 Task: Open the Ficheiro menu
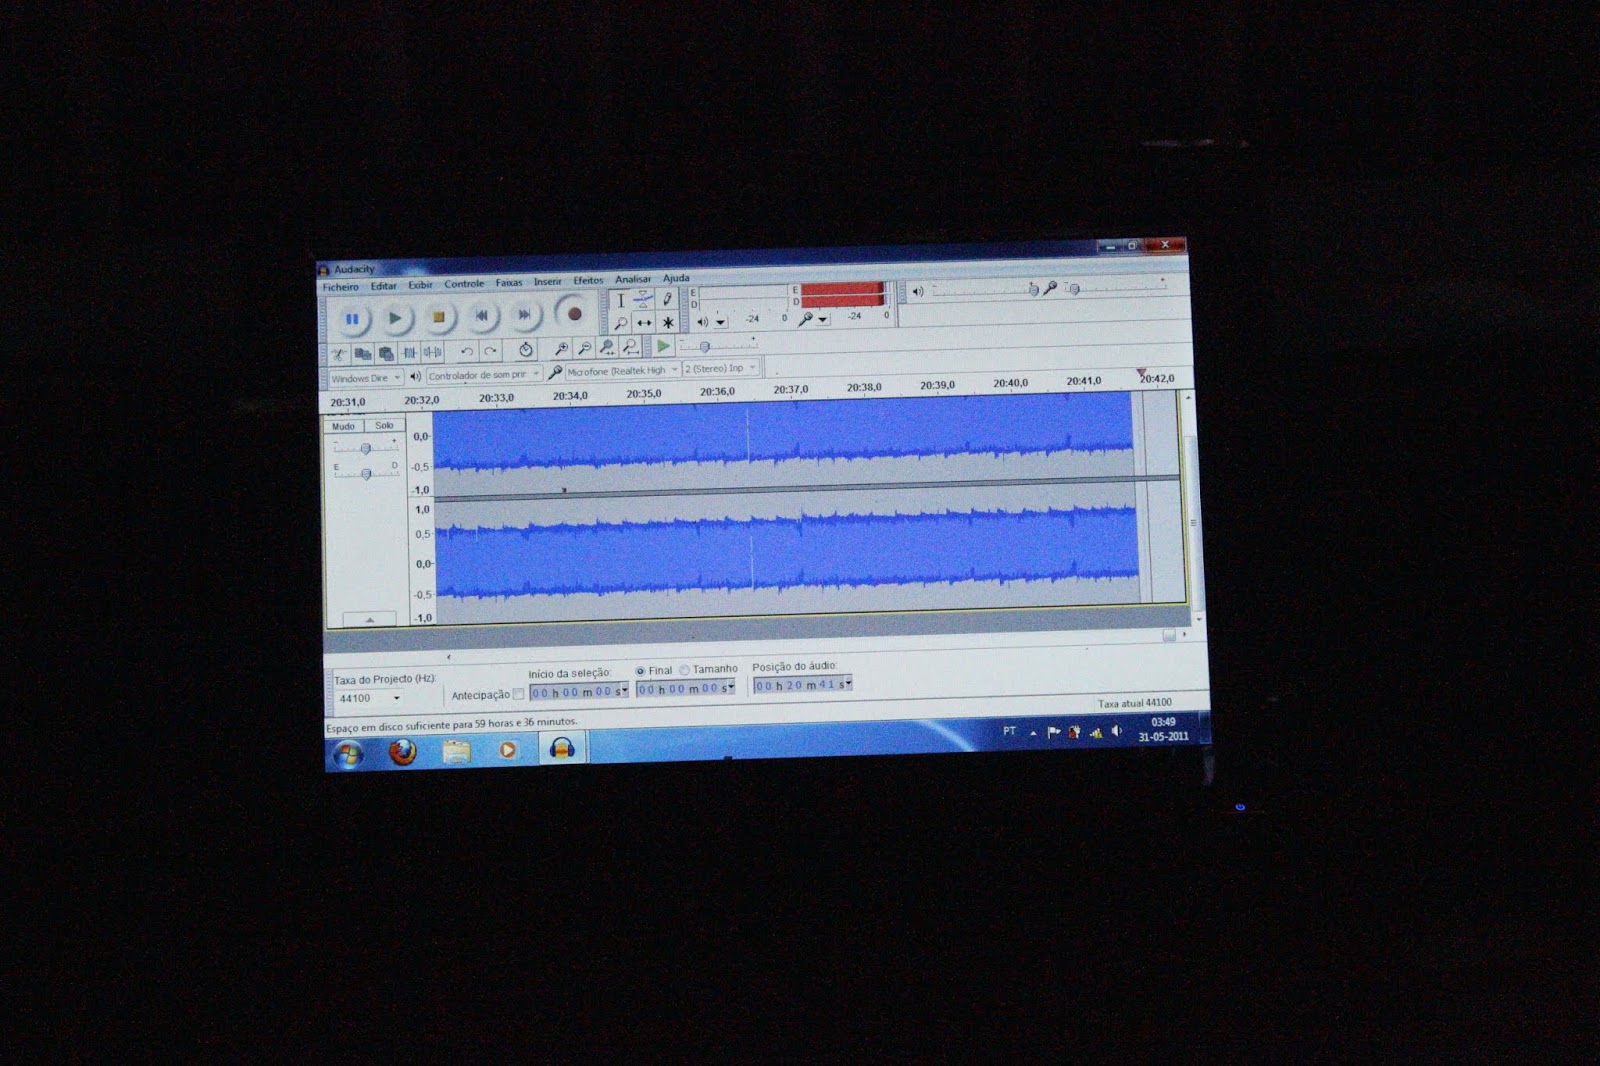pyautogui.click(x=340, y=287)
